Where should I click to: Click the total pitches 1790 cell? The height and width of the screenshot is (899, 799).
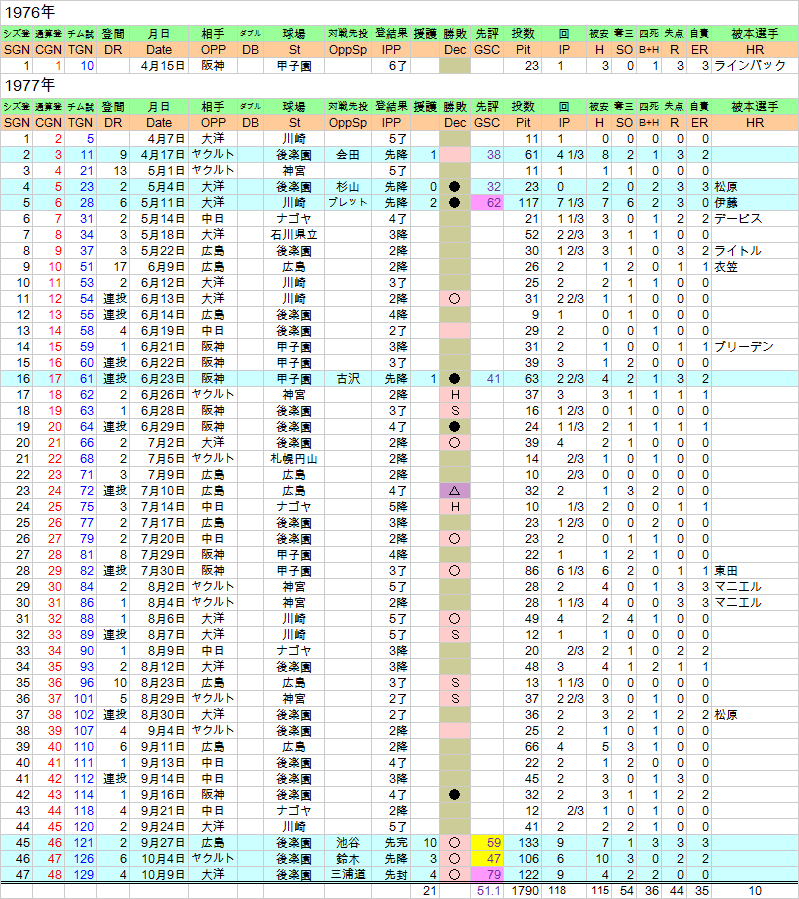(x=523, y=891)
